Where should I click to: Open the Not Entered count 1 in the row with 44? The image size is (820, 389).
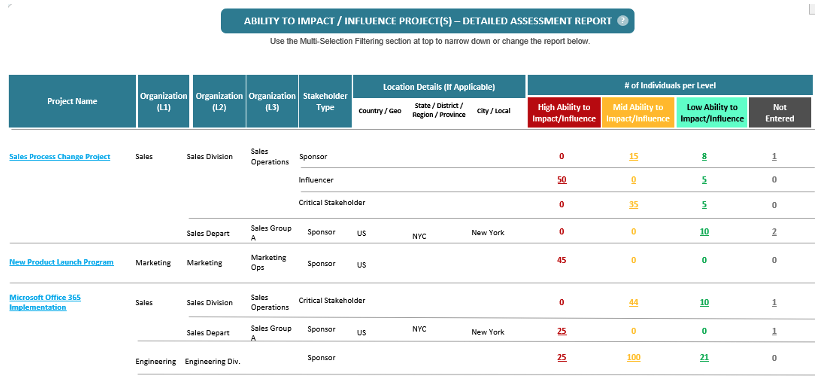pos(774,302)
